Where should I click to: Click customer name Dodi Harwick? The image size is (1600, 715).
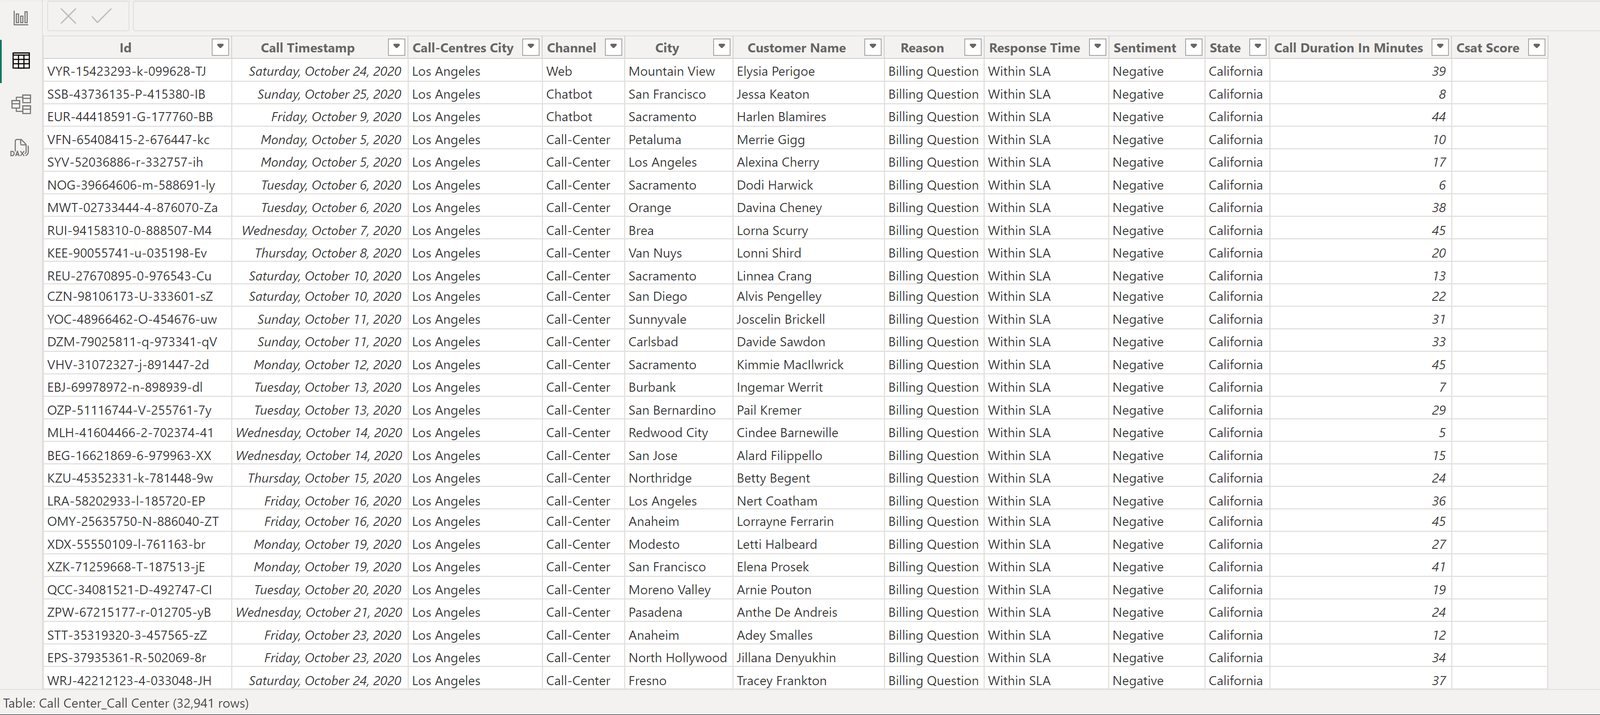[x=775, y=185]
